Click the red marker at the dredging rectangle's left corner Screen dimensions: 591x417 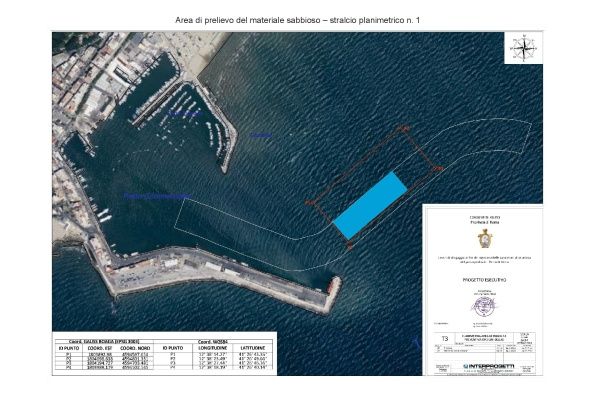(x=310, y=203)
